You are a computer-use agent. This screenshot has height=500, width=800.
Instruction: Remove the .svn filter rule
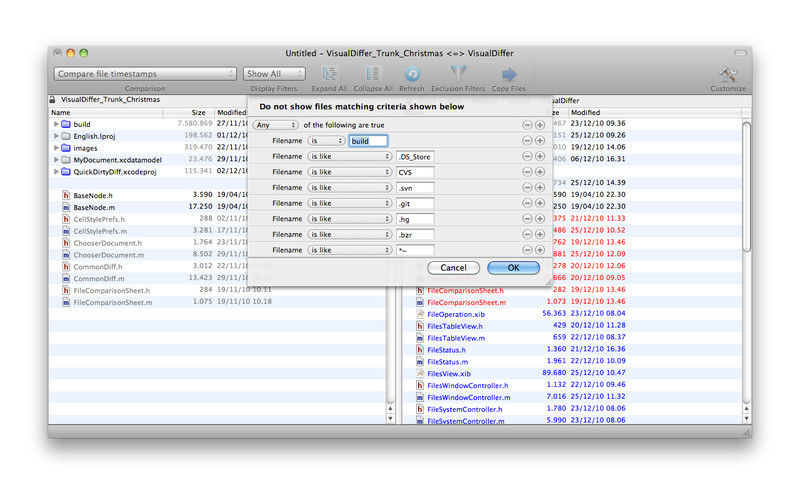coord(528,188)
